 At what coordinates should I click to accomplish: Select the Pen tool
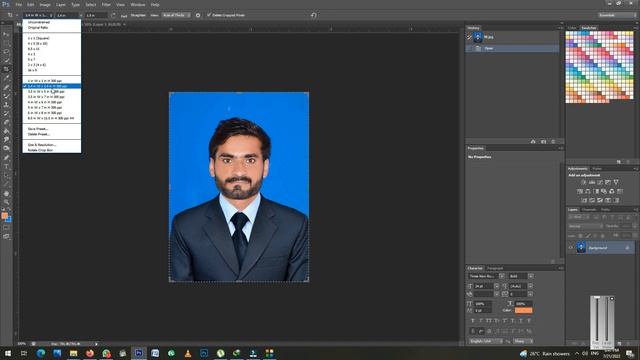pyautogui.click(x=6, y=158)
